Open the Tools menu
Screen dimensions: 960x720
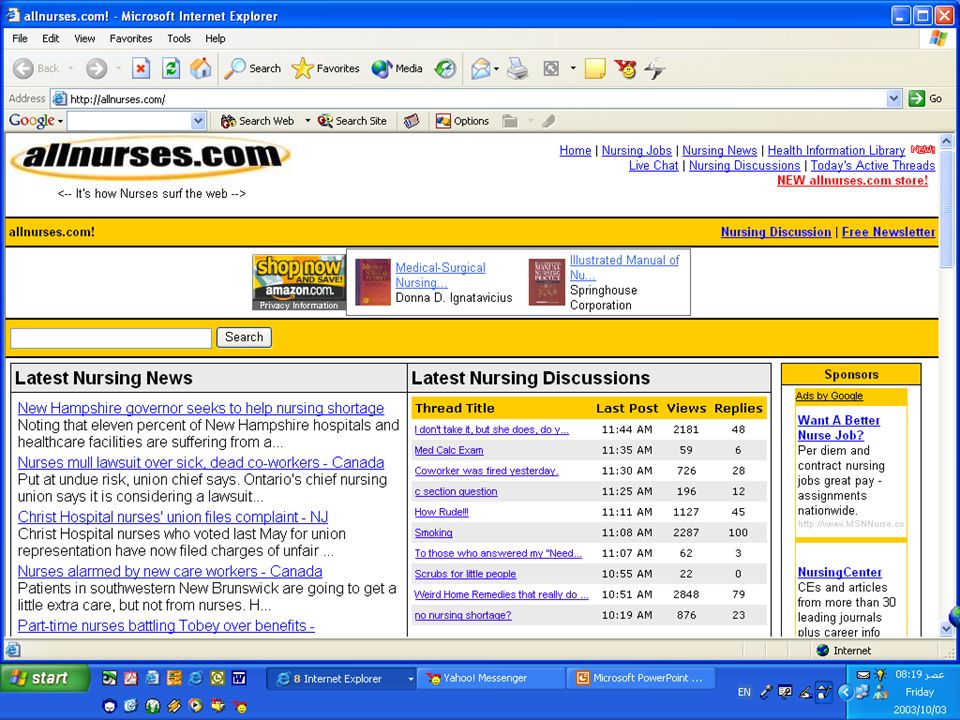179,39
